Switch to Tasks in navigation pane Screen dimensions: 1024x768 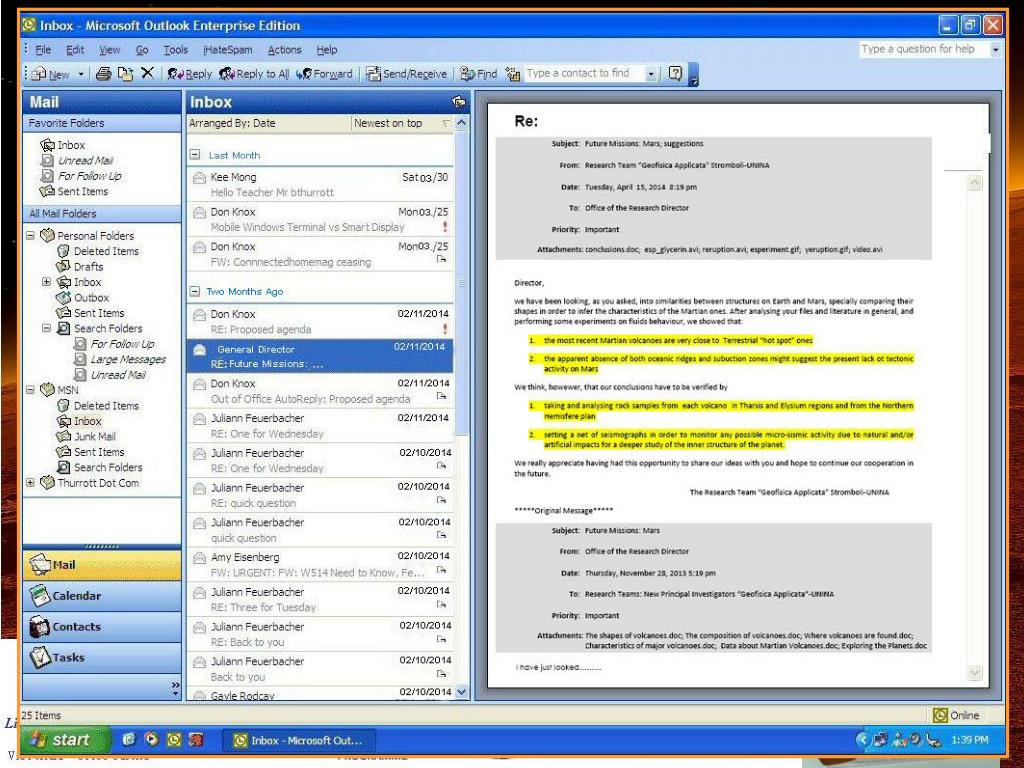click(x=102, y=658)
